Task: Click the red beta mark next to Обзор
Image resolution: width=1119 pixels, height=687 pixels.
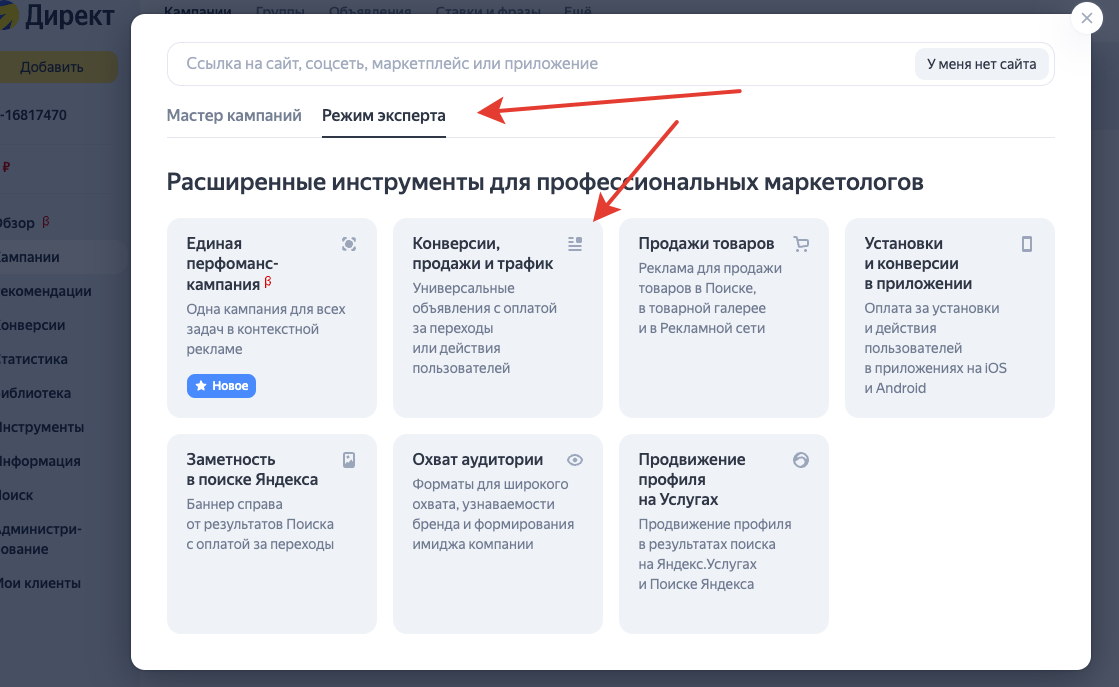Action: [46, 221]
